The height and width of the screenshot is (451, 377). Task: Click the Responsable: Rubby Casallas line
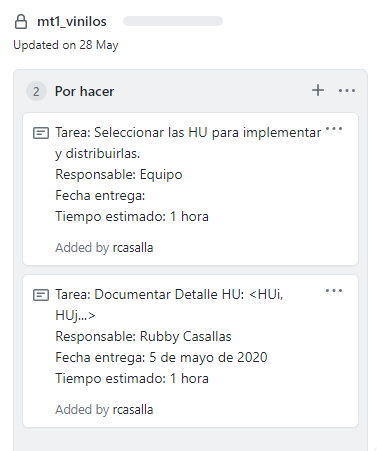point(143,336)
